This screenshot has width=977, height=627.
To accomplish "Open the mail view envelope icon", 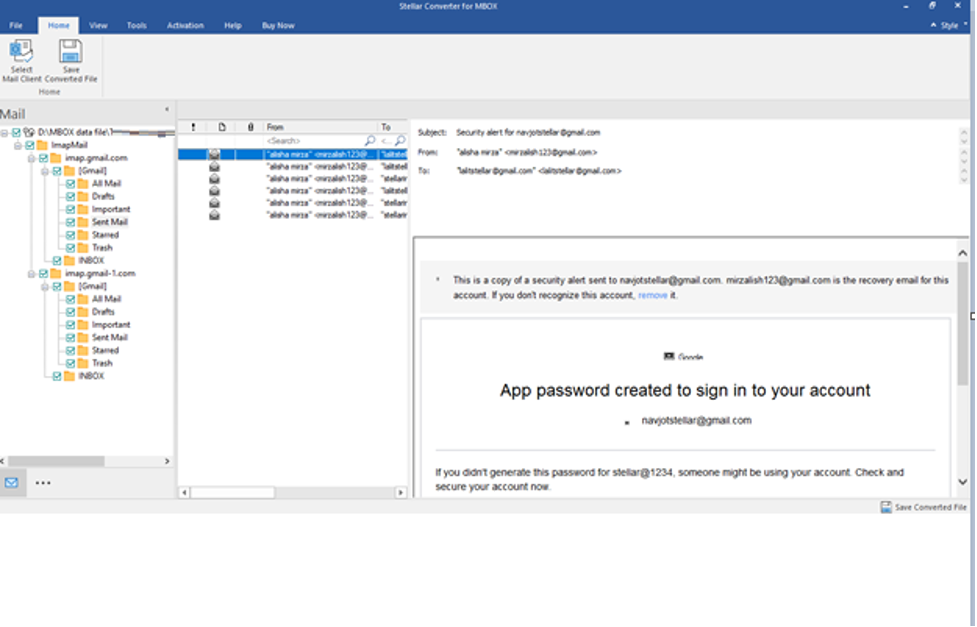I will [x=12, y=483].
